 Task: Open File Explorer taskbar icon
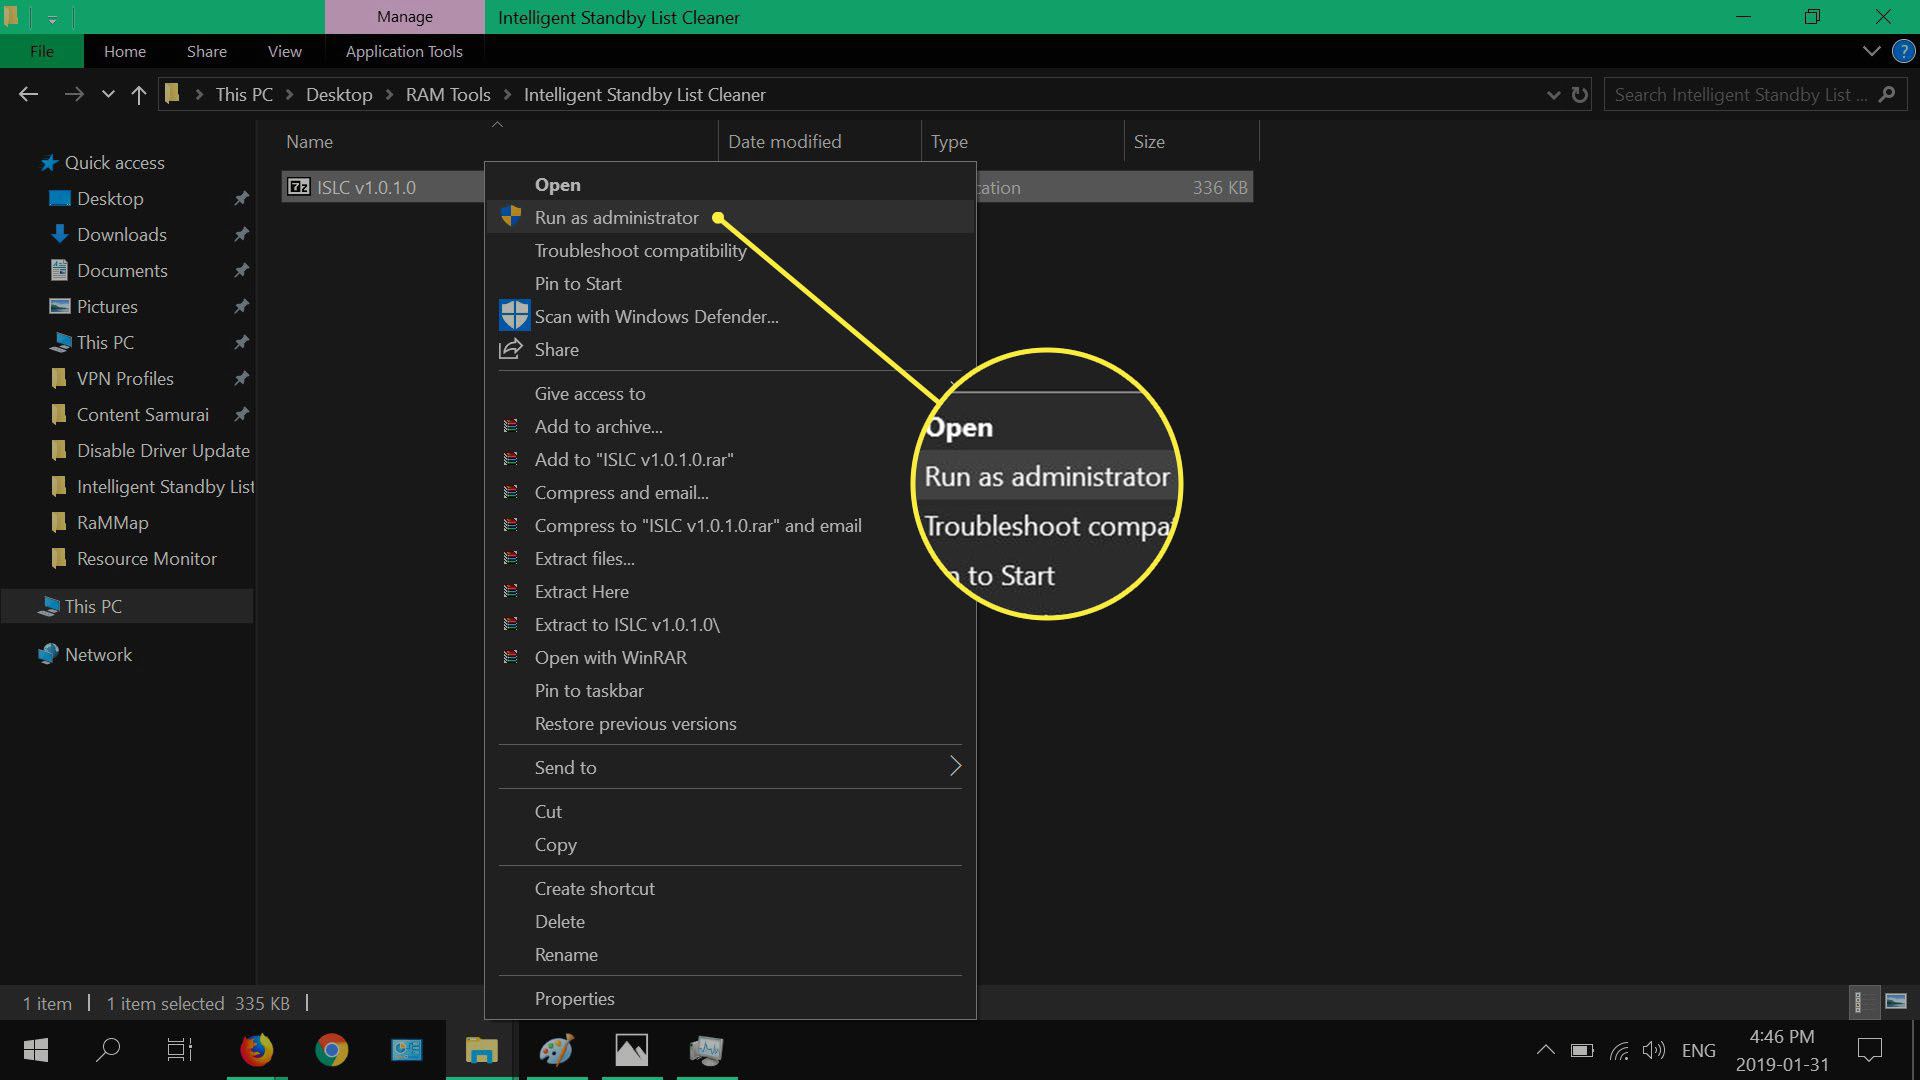[481, 1050]
